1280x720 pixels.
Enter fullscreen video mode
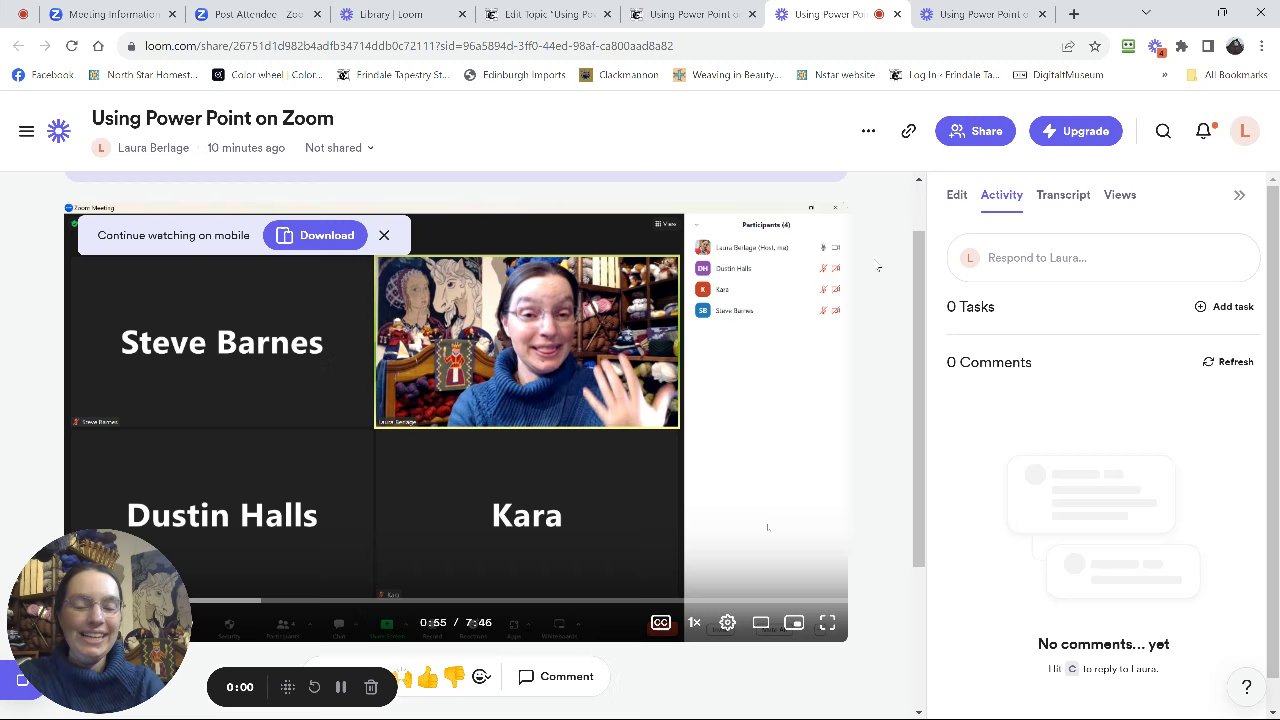point(828,622)
